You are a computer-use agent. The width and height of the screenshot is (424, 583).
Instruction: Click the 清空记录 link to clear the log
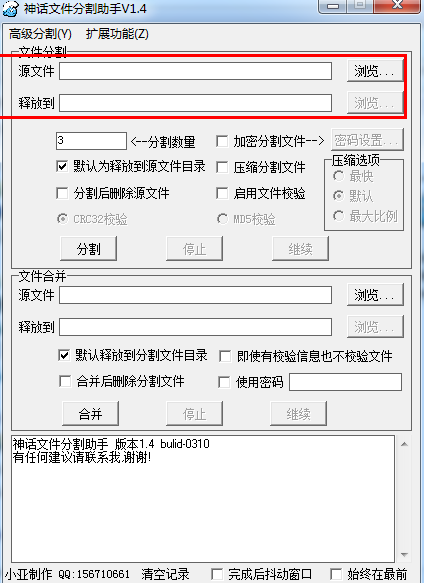coord(165,574)
